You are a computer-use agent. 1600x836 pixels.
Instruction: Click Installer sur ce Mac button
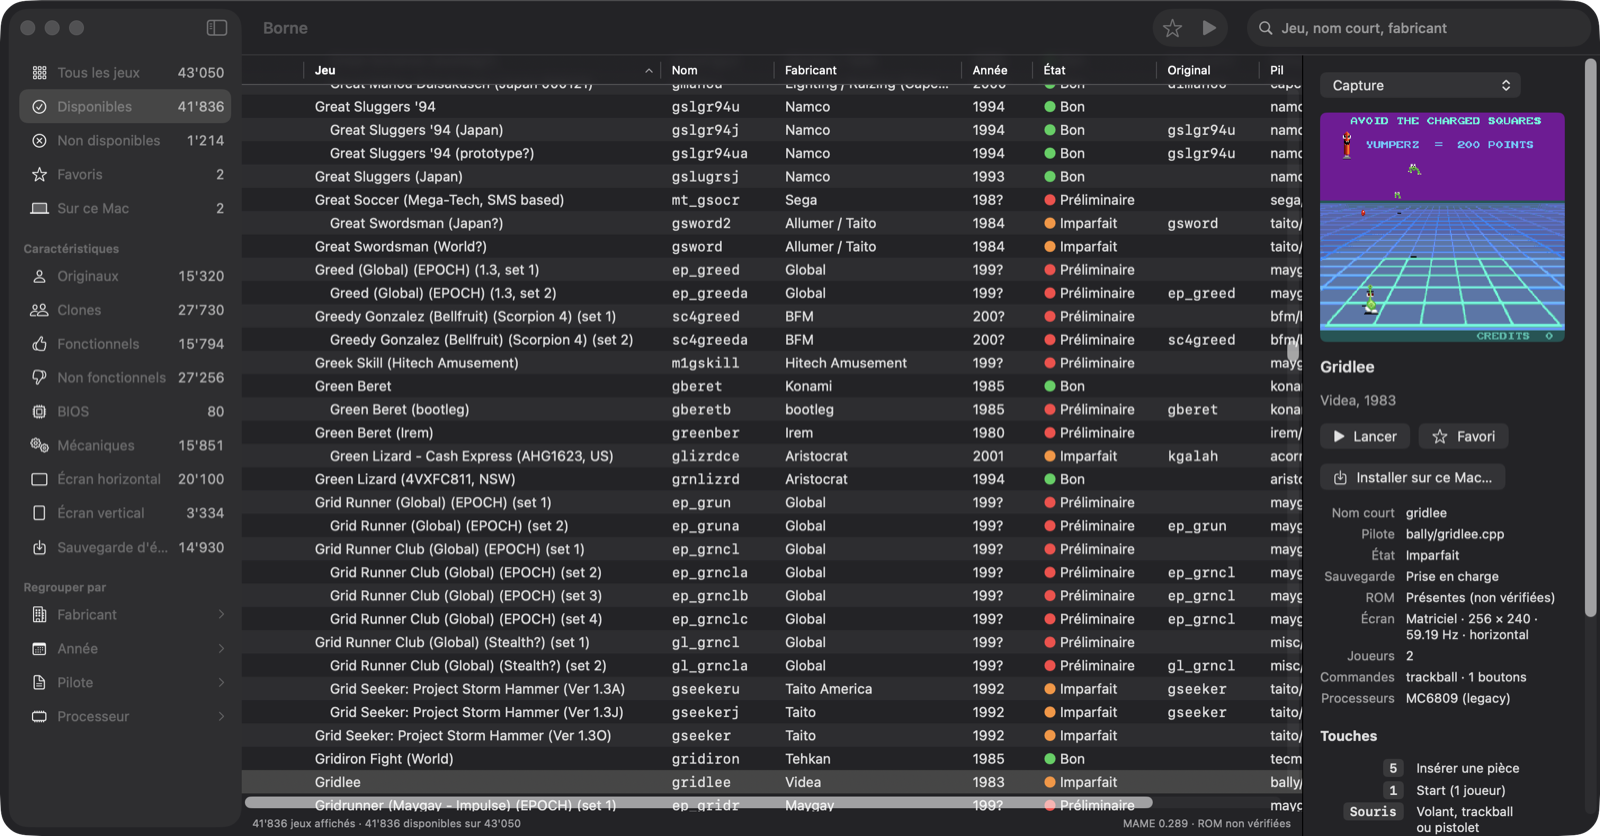1412,478
